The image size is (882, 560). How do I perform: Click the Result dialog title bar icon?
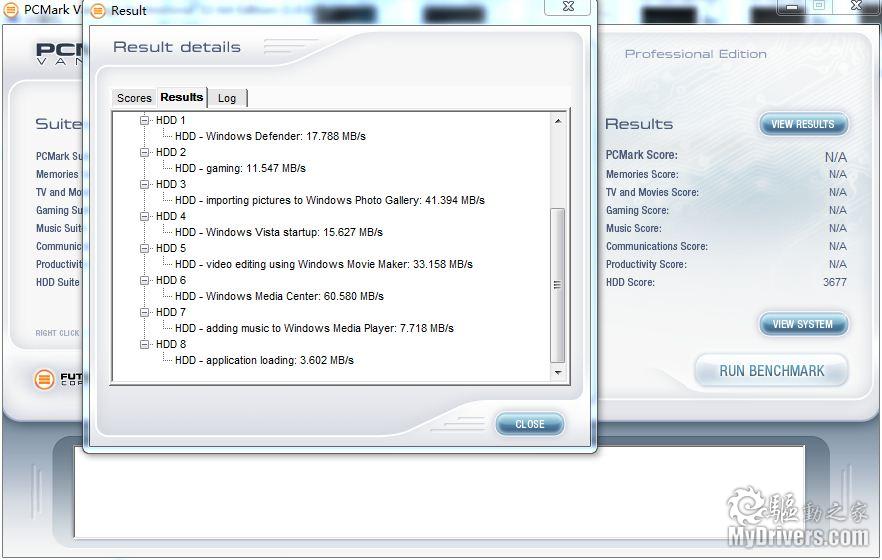[98, 11]
